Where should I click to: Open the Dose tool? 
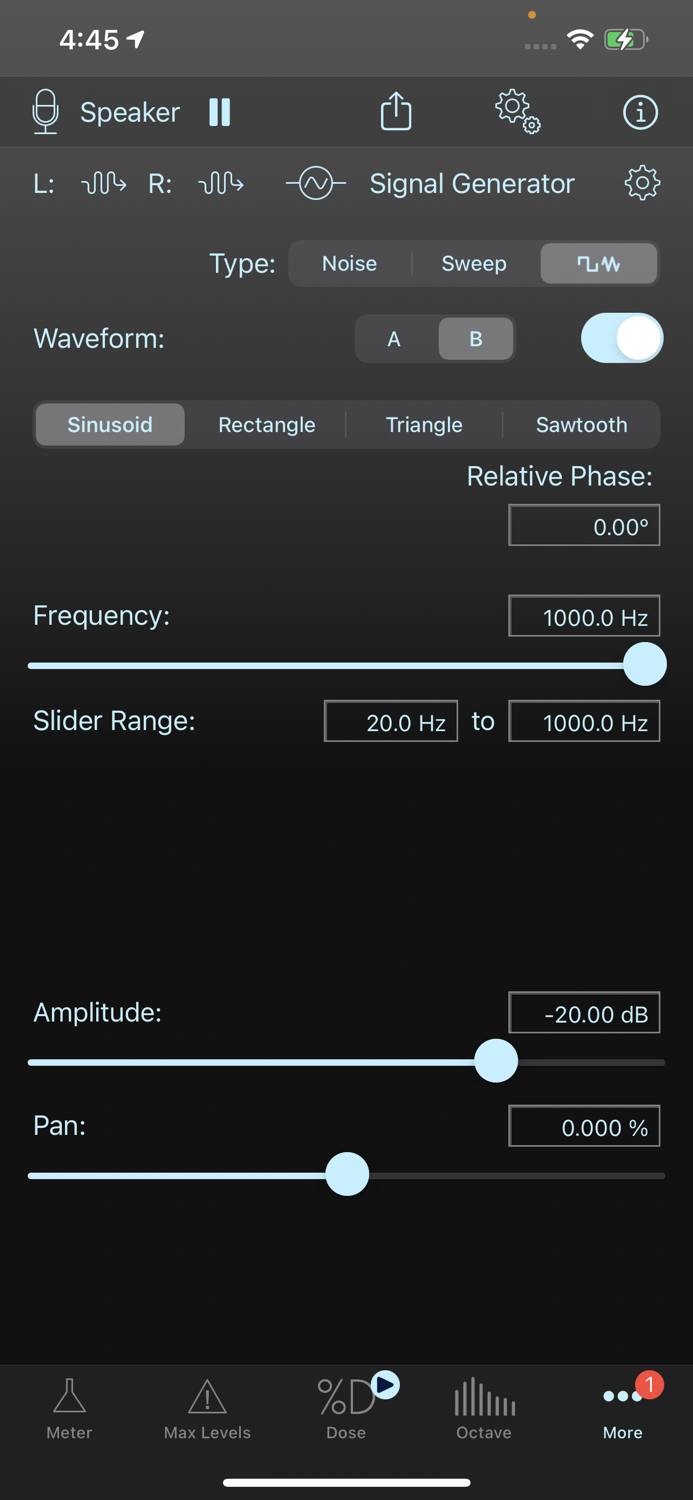(346, 1410)
